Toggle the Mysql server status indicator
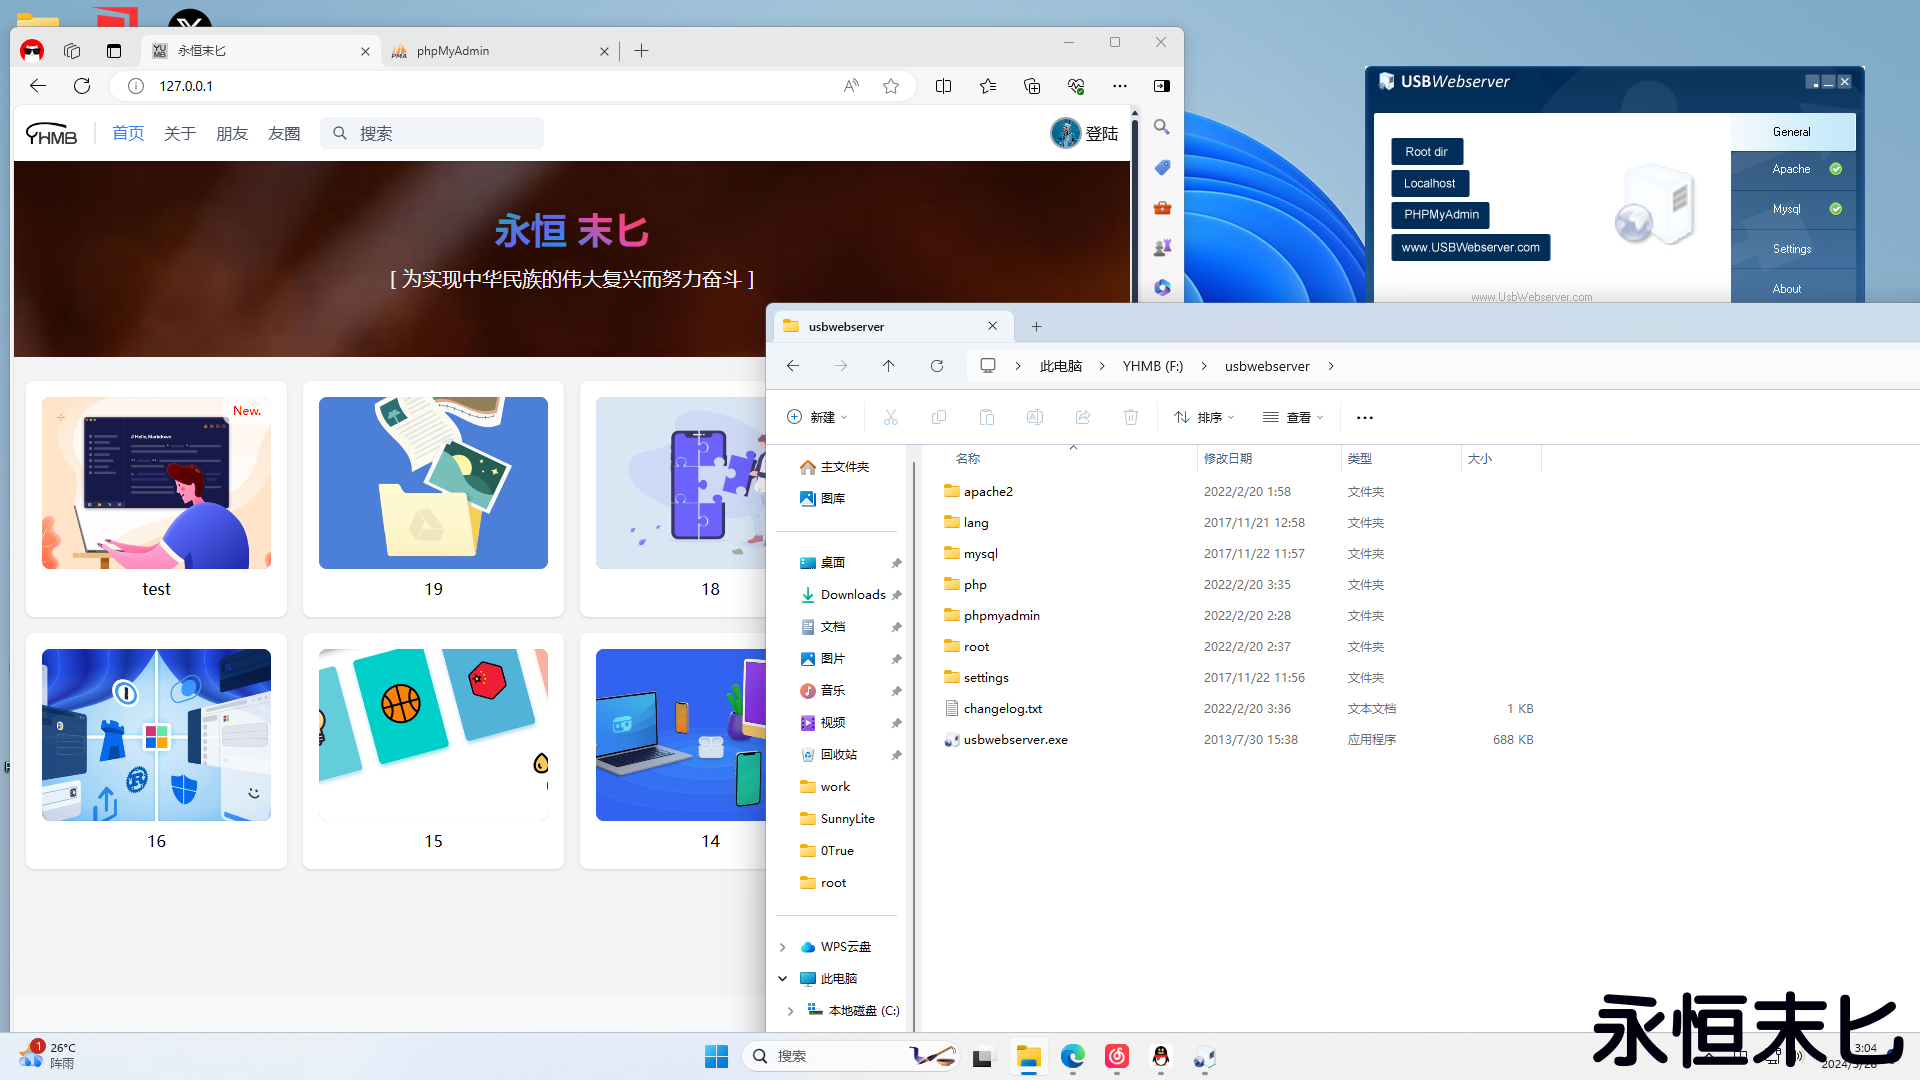 [1835, 209]
